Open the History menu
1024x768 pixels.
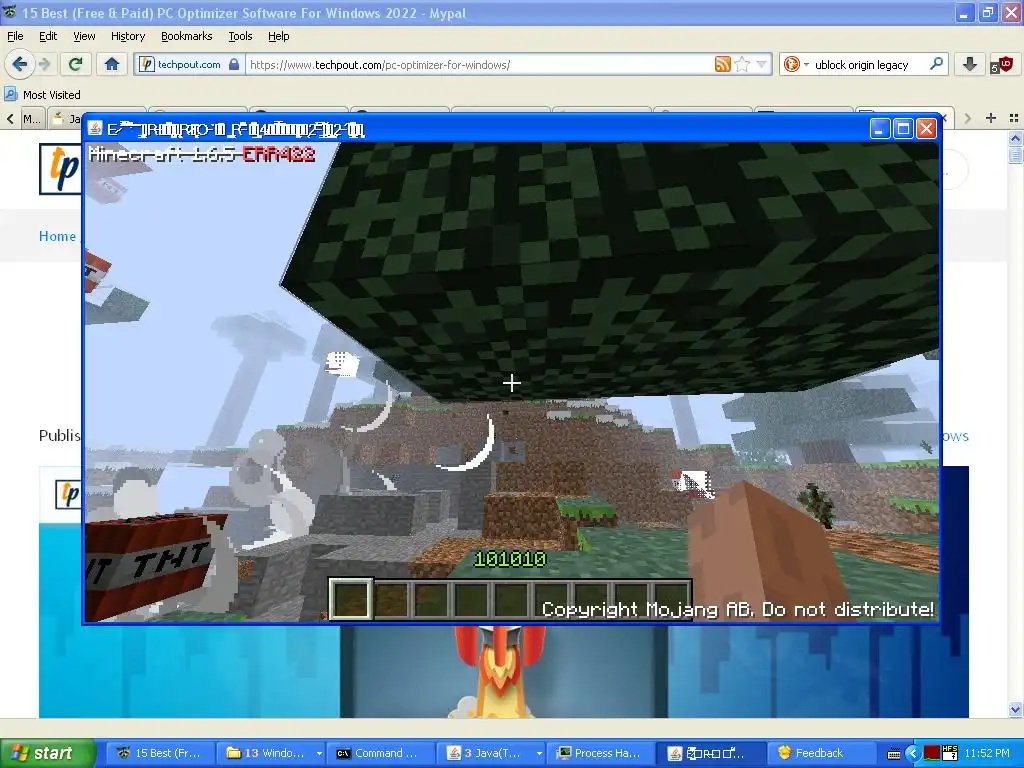click(127, 36)
